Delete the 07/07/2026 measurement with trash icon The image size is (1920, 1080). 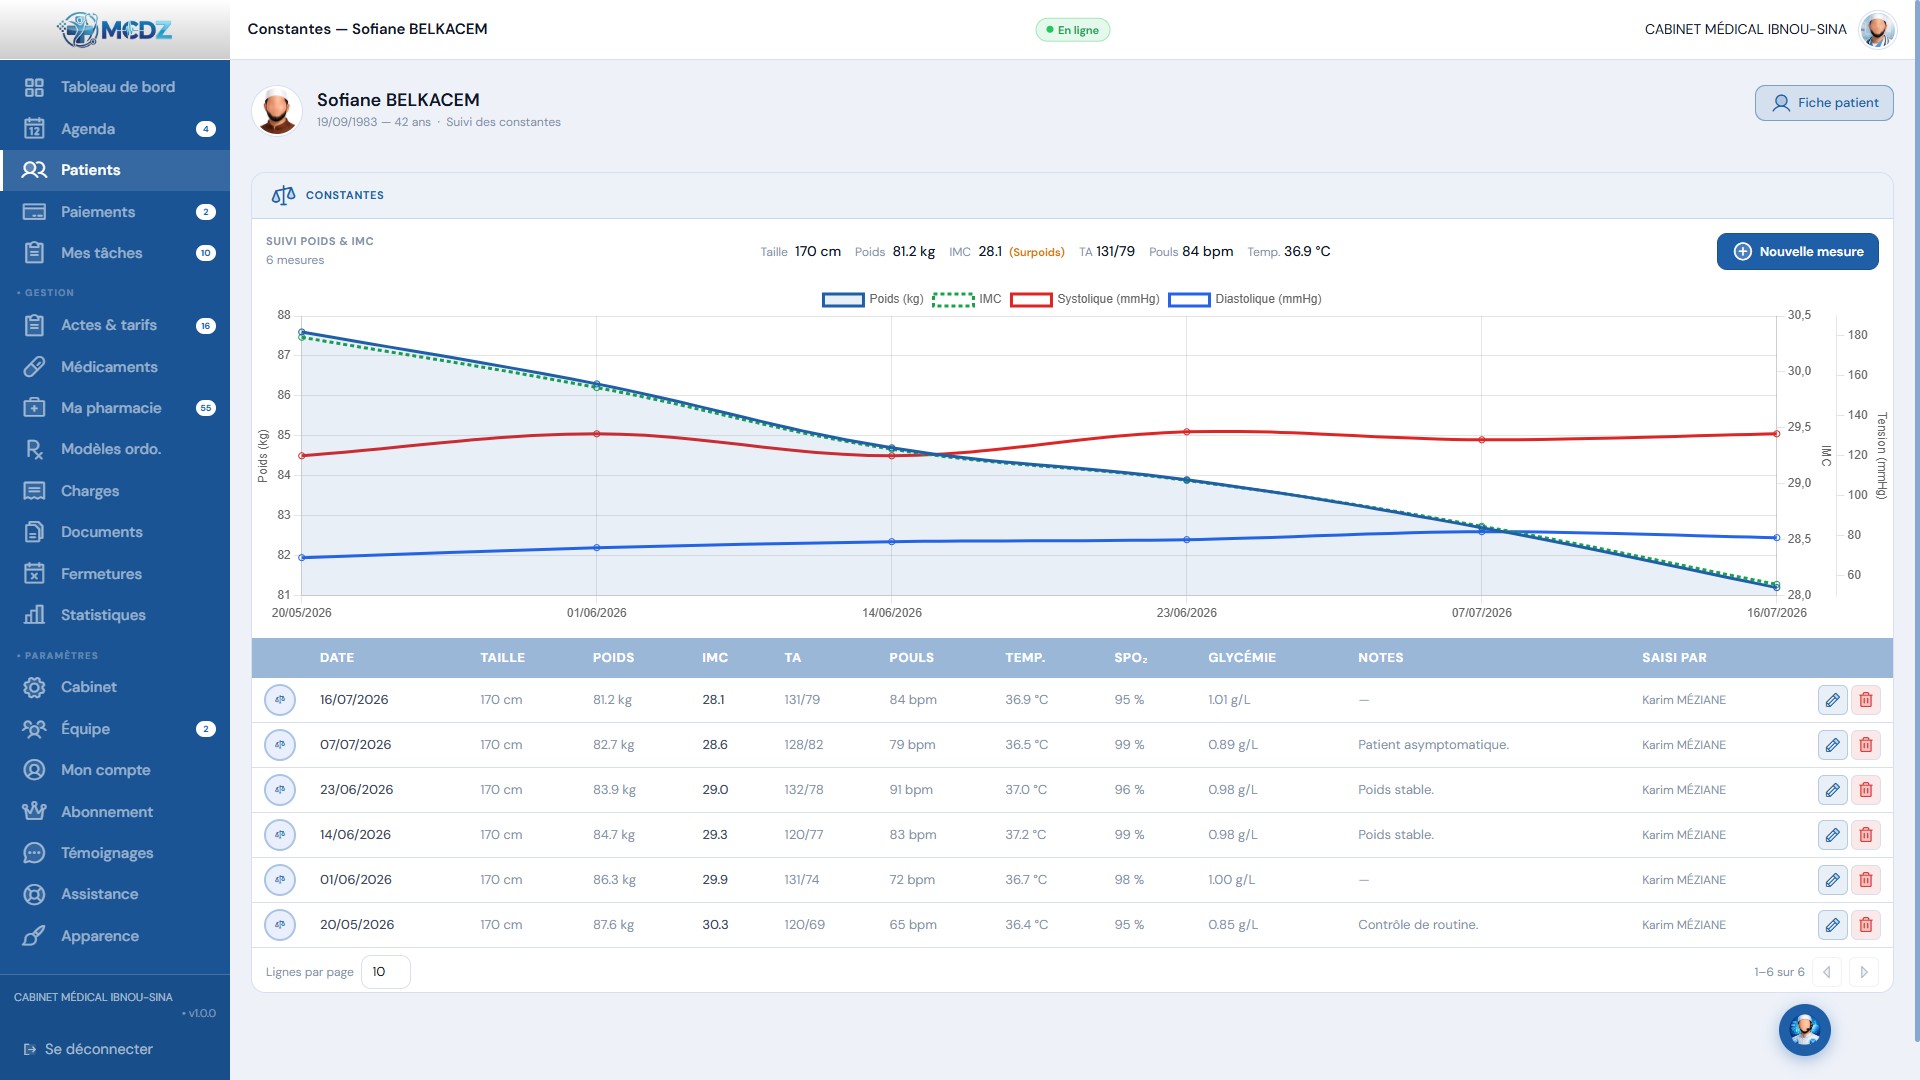pyautogui.click(x=1866, y=745)
